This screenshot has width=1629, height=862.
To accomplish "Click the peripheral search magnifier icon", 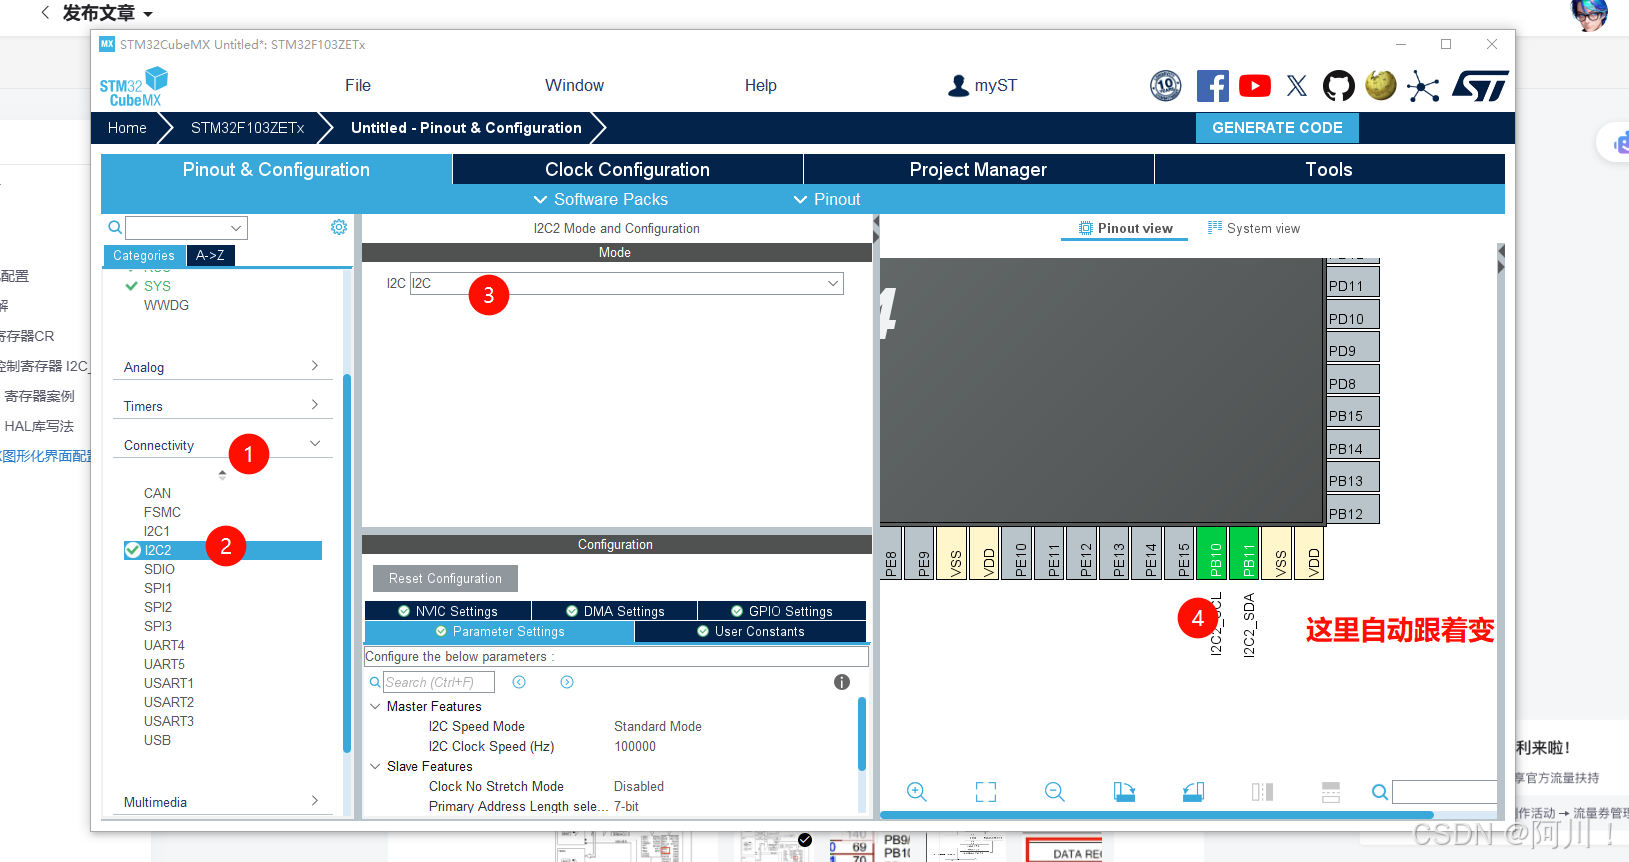I will pyautogui.click(x=115, y=228).
